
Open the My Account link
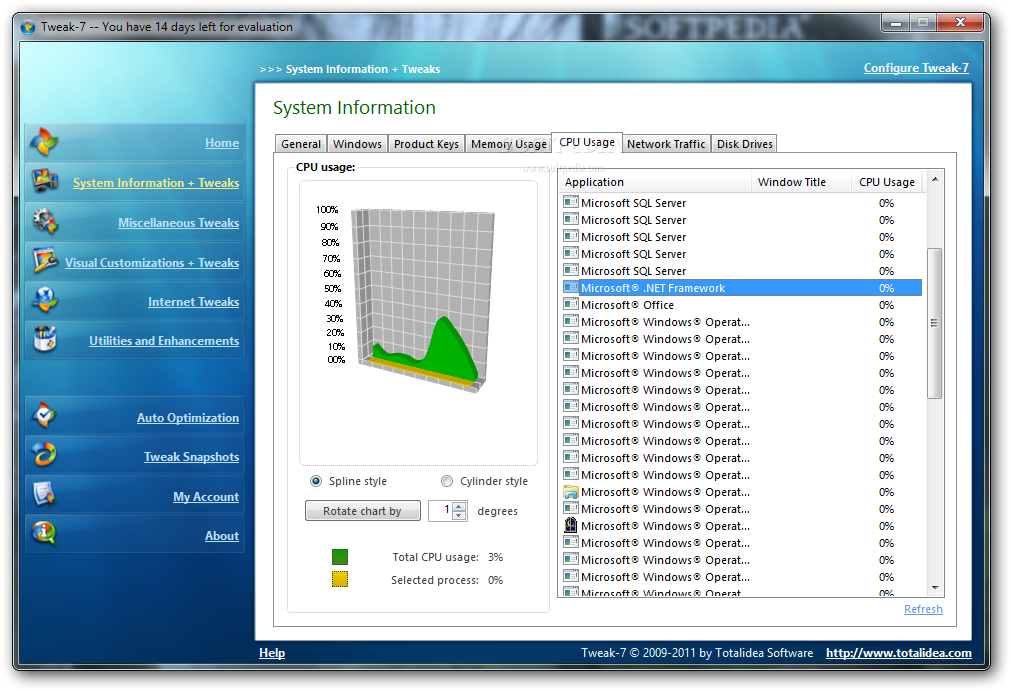pyautogui.click(x=206, y=497)
